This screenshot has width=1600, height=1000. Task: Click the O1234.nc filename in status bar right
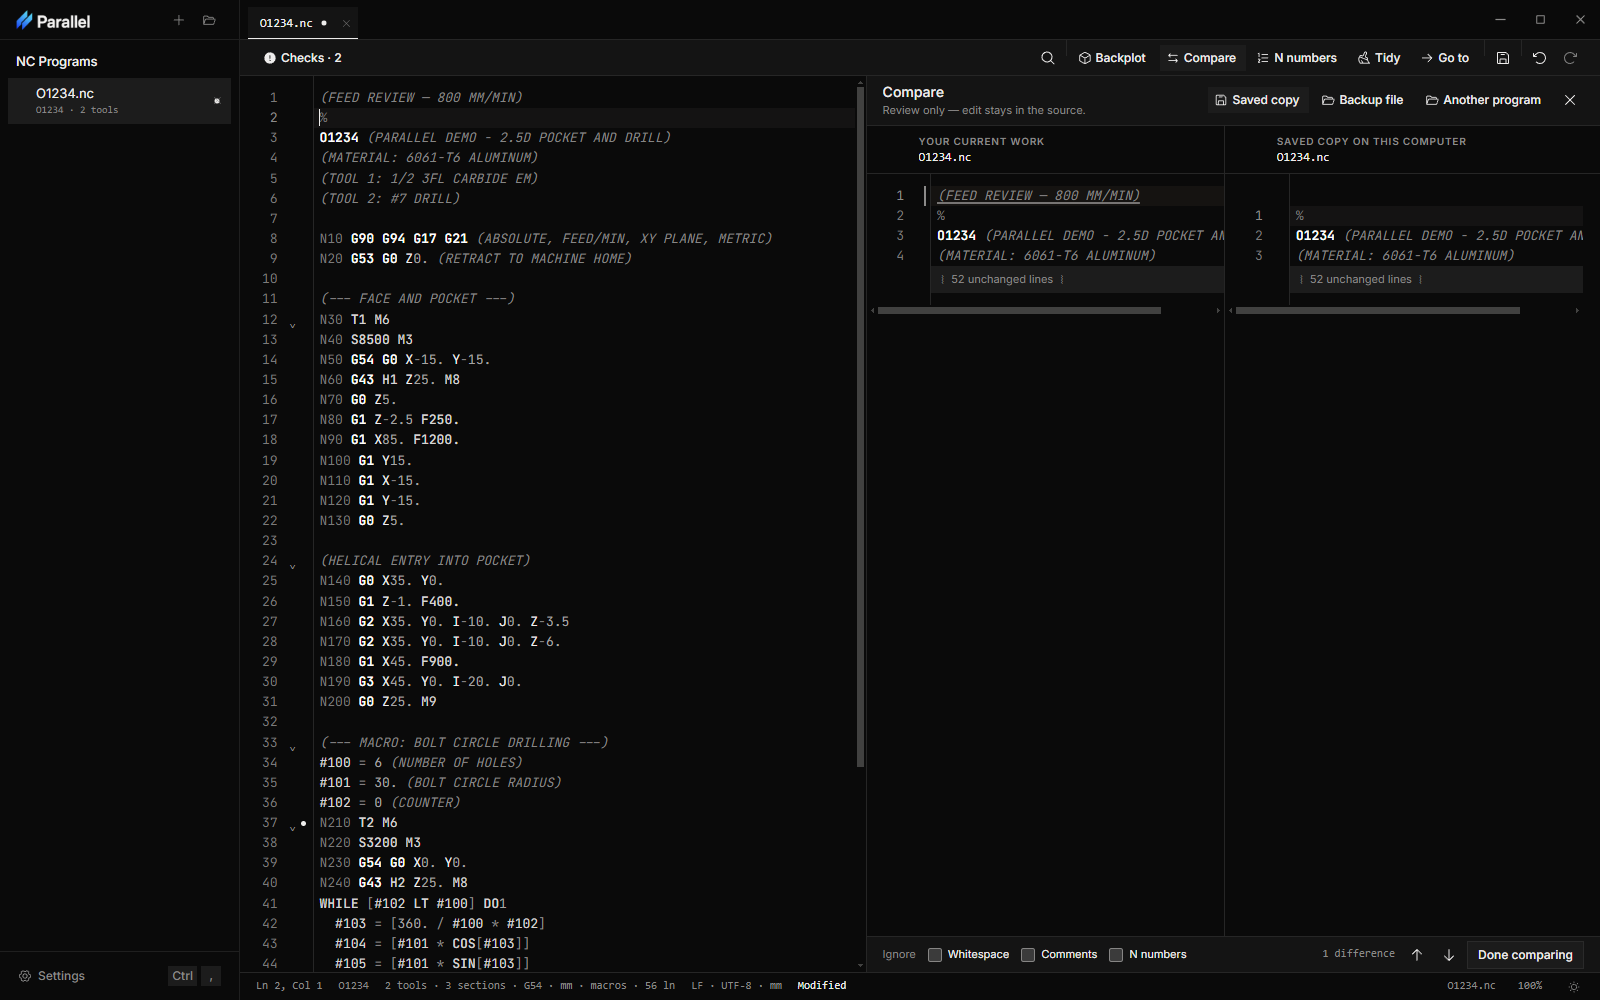[x=1471, y=986]
